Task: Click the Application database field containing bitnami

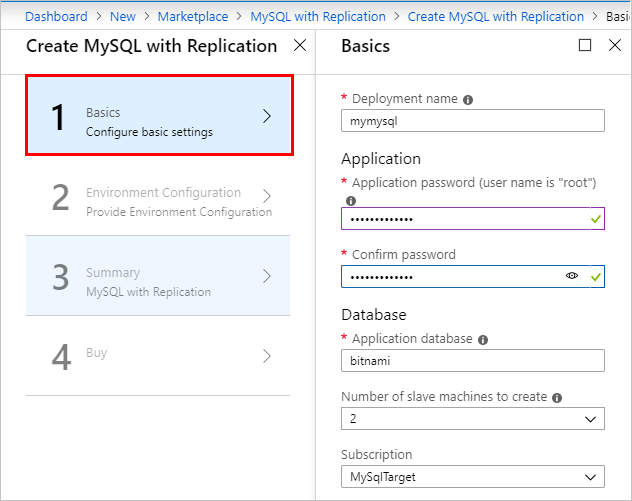Action: pyautogui.click(x=472, y=361)
